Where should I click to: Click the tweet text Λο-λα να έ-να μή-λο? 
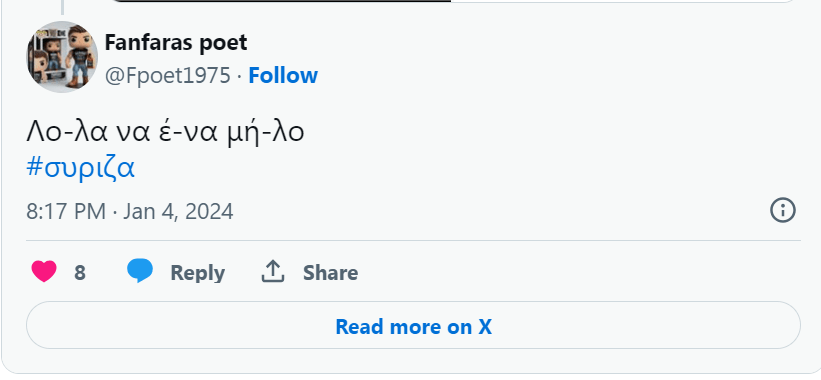point(165,132)
